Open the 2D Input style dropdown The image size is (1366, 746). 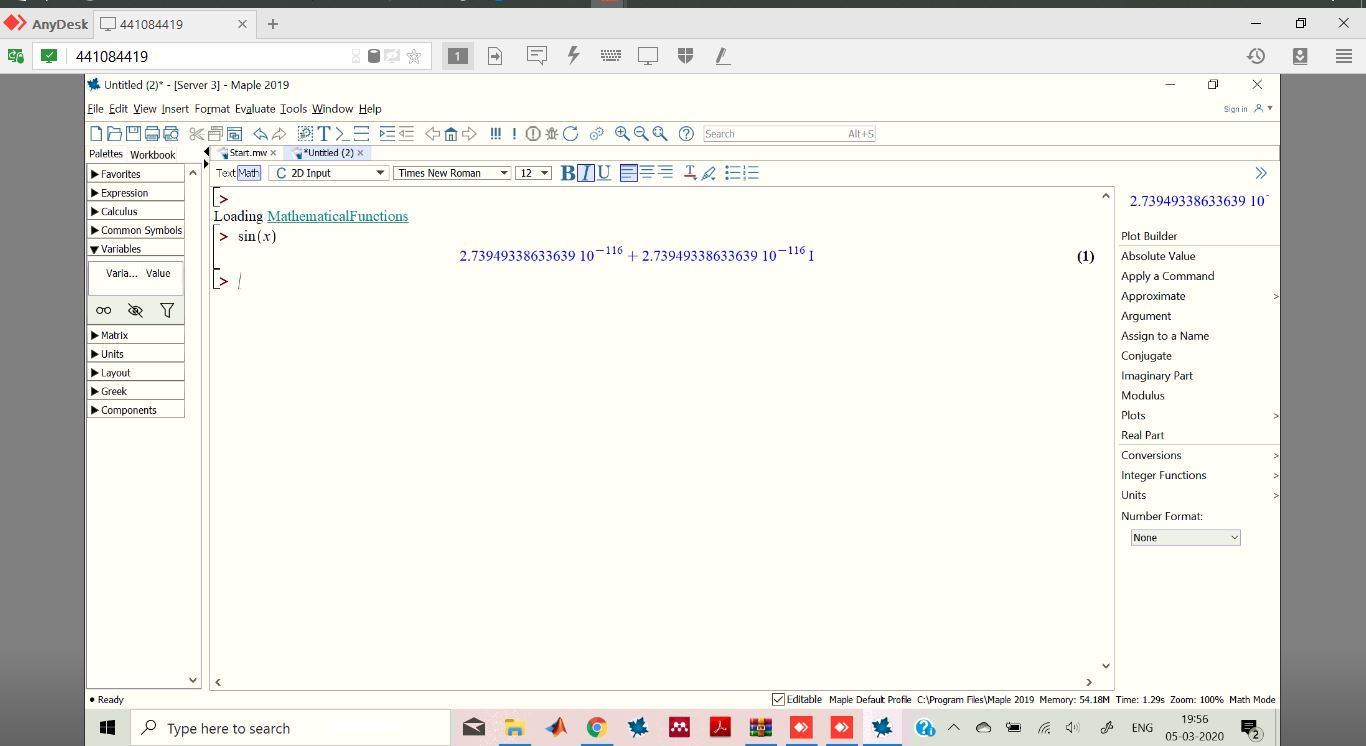point(330,173)
